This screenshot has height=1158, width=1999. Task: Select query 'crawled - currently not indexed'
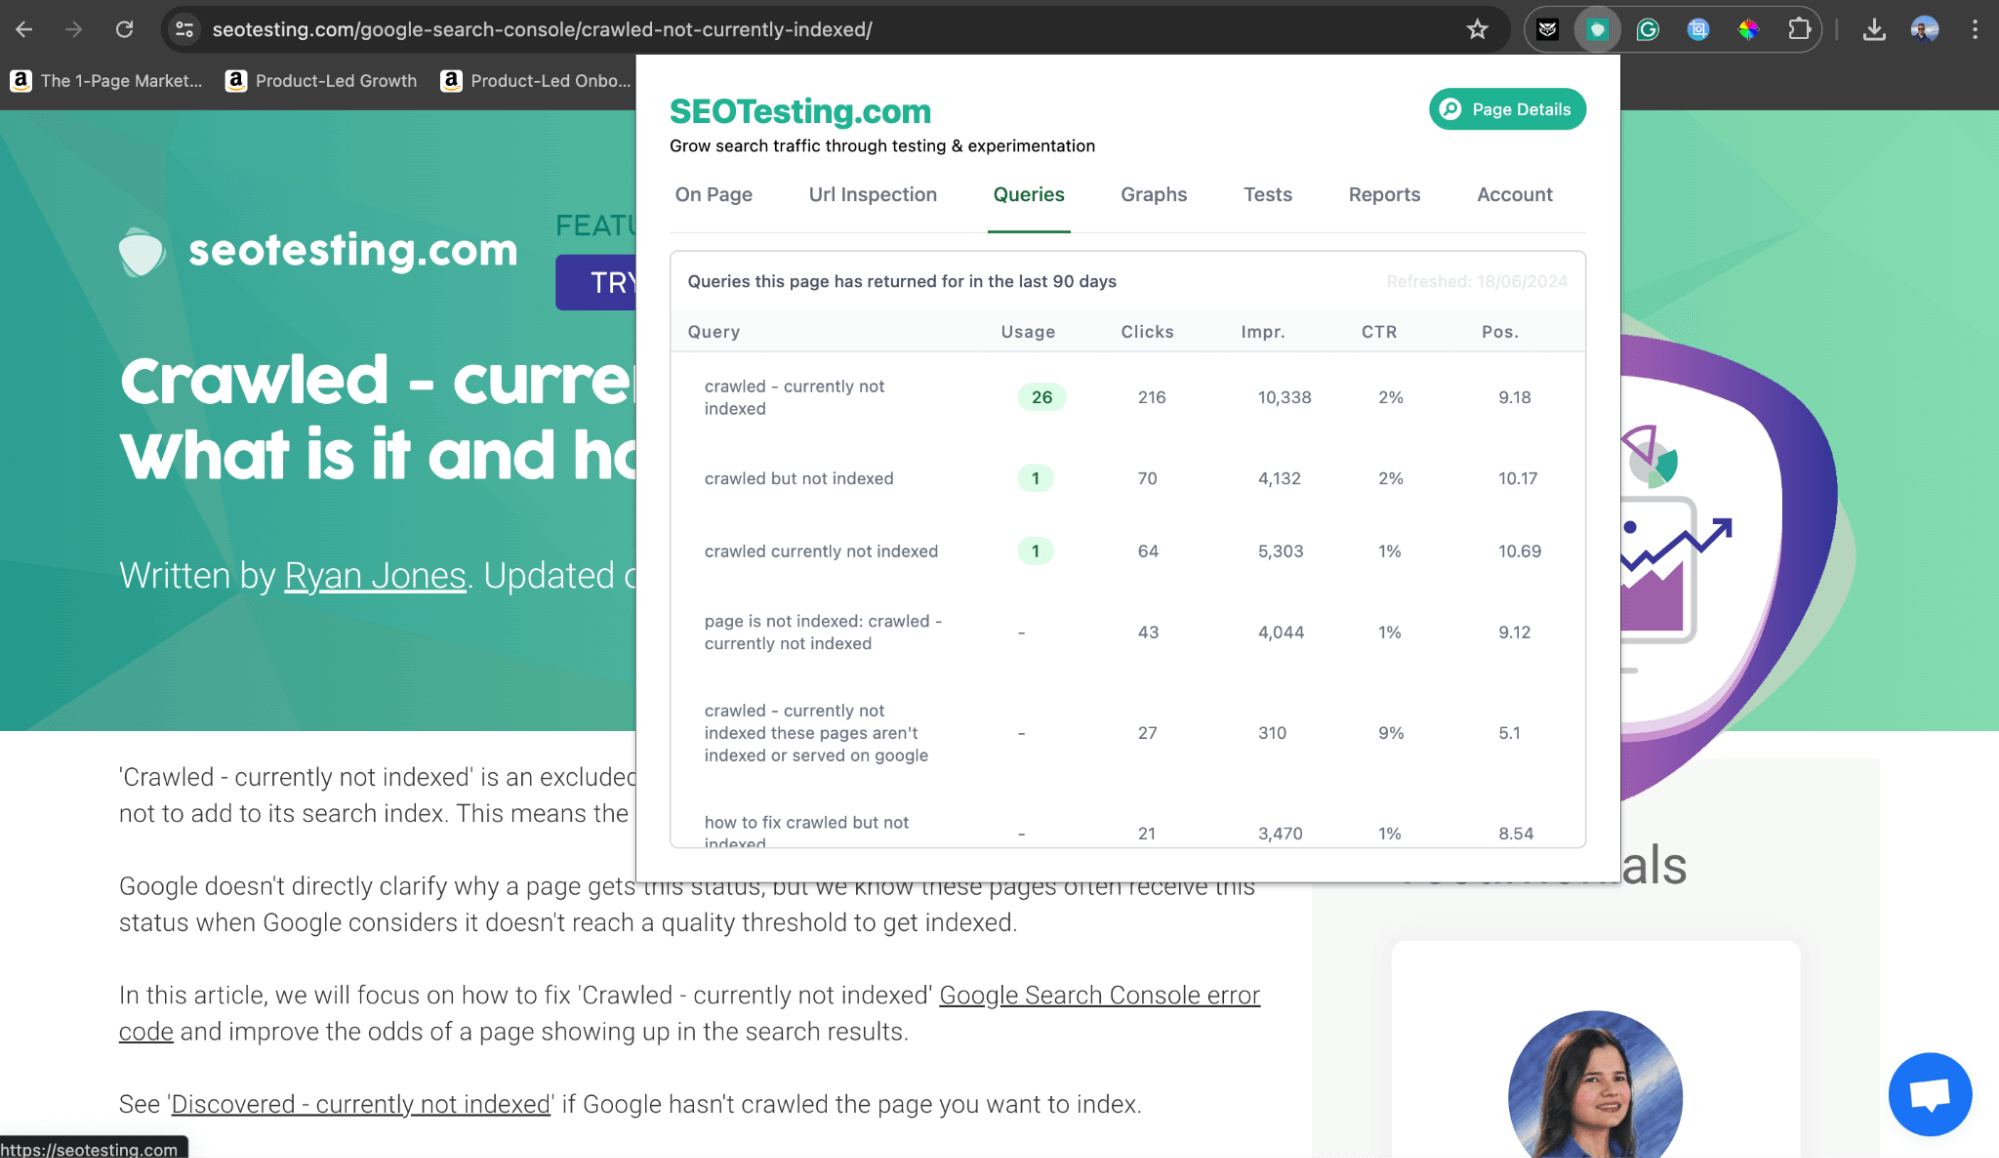tap(794, 397)
